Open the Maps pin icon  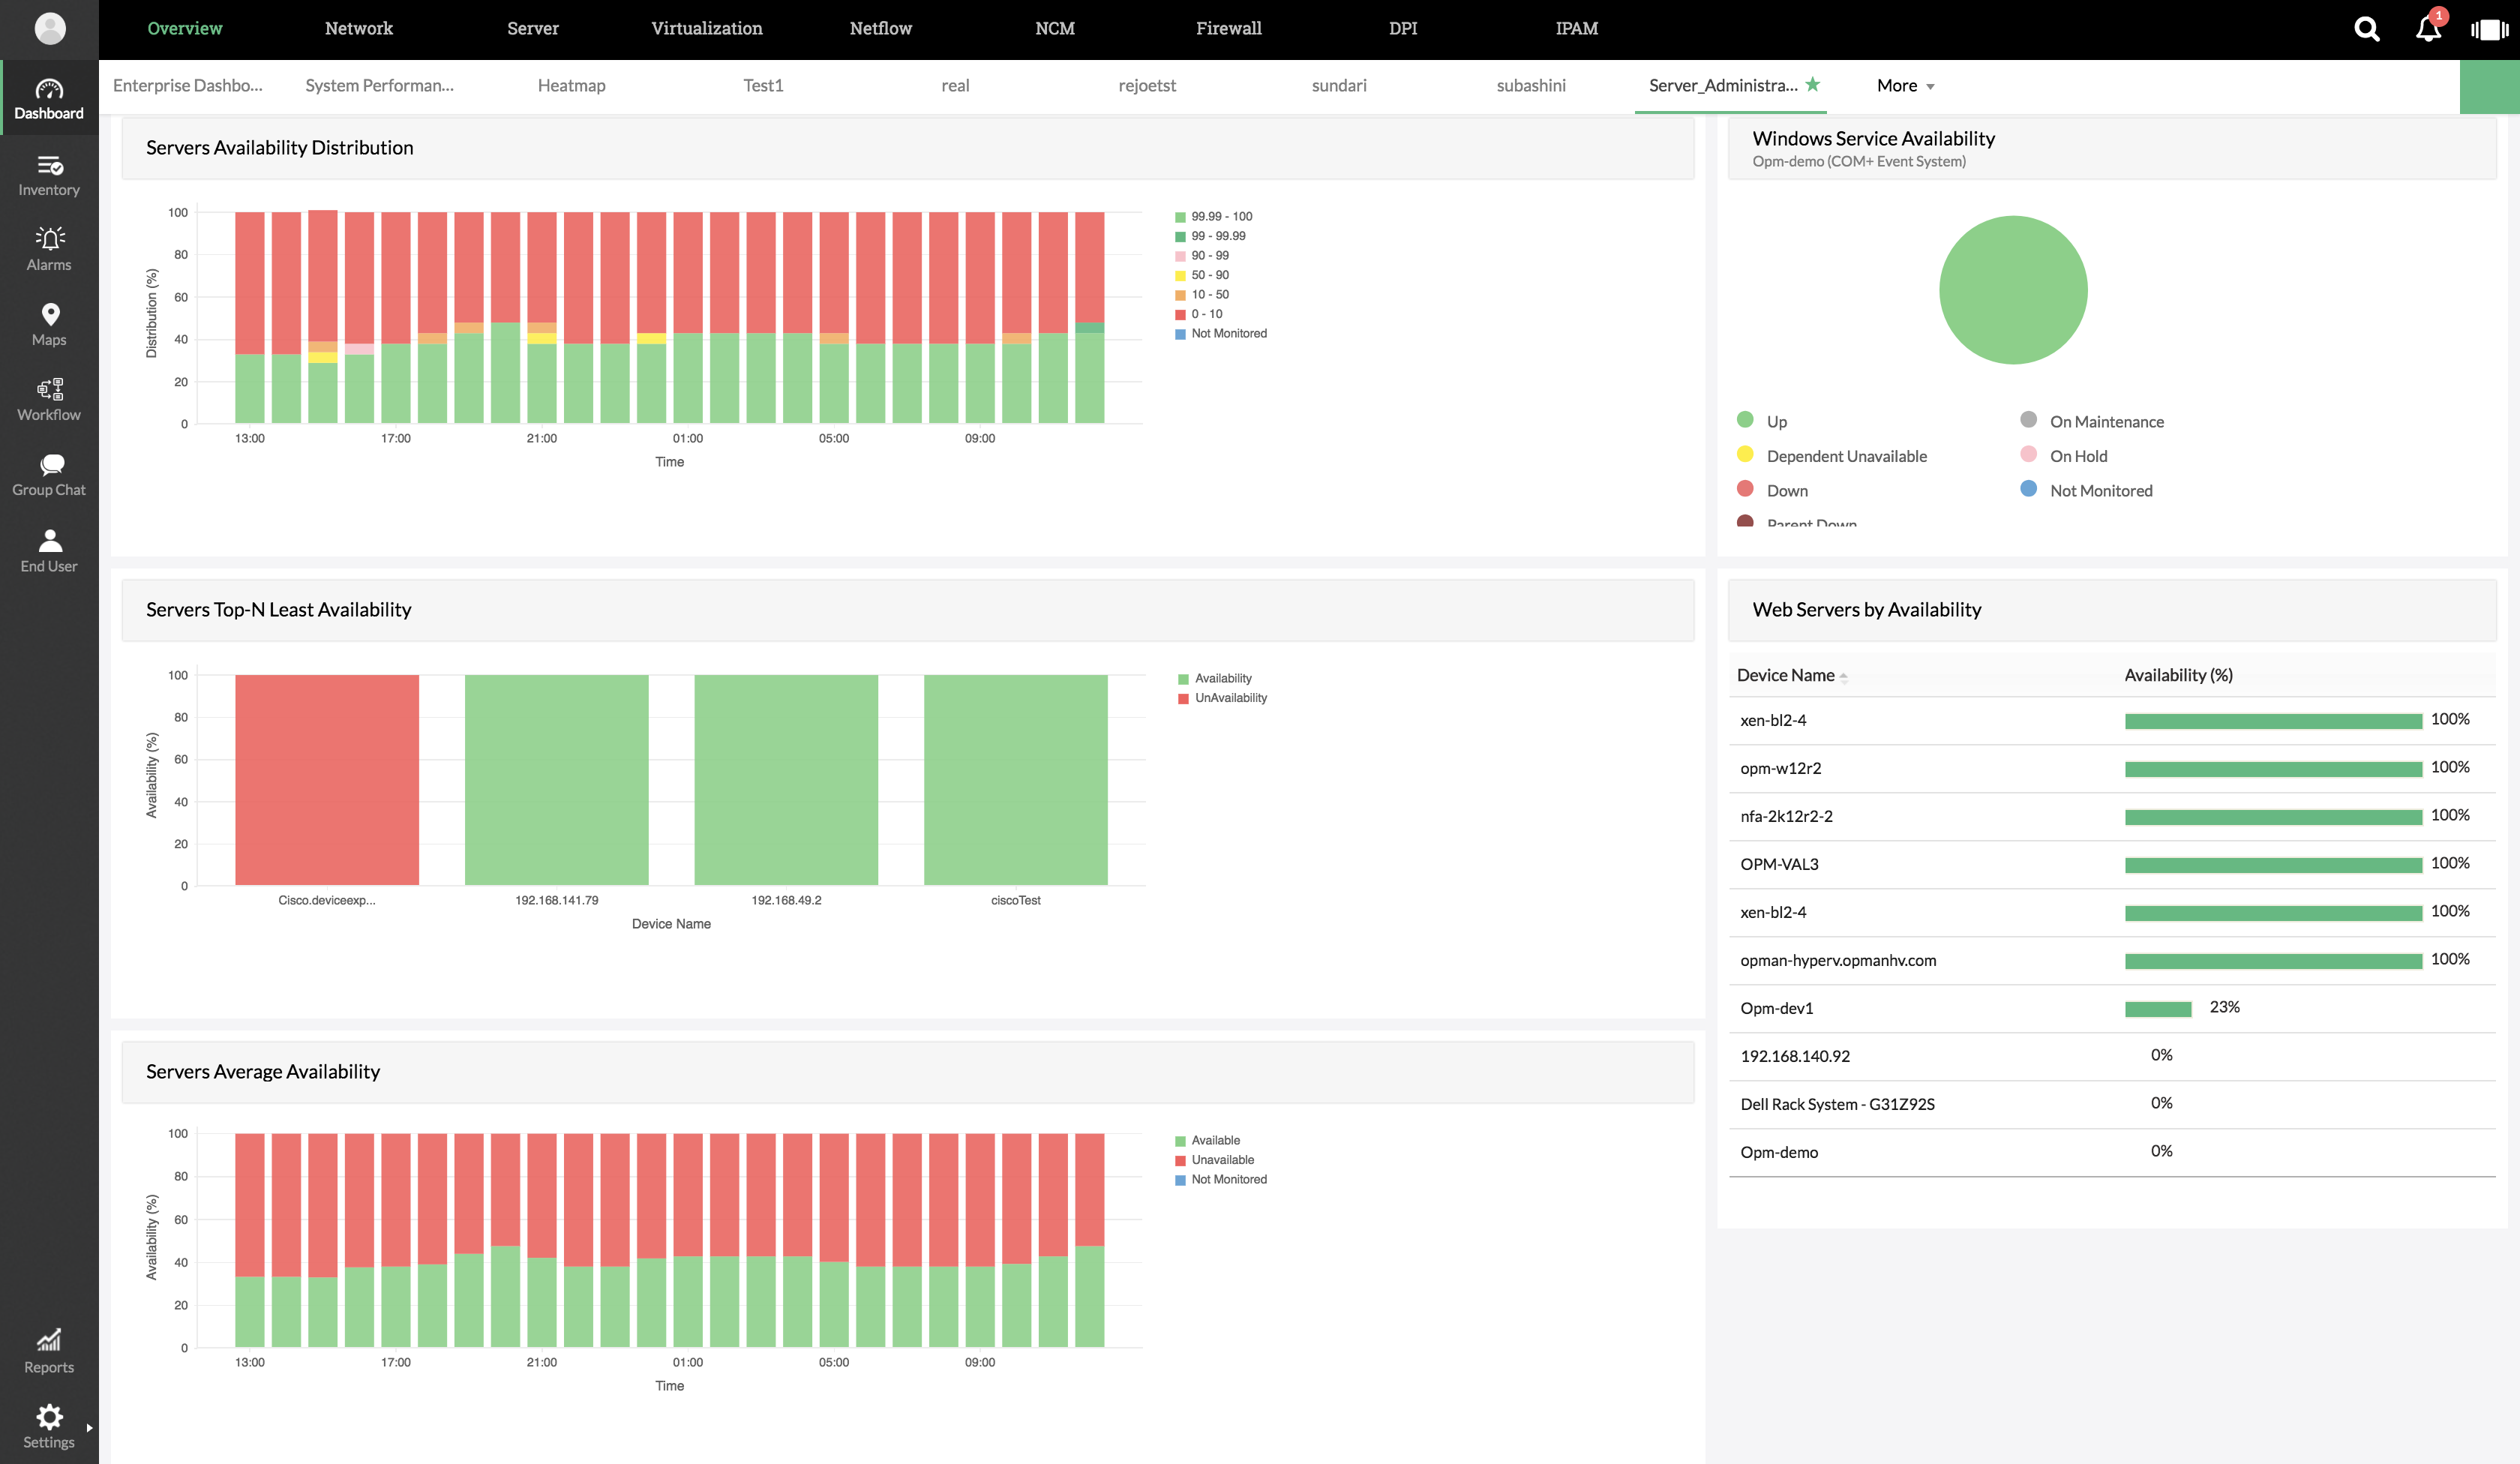(x=49, y=314)
